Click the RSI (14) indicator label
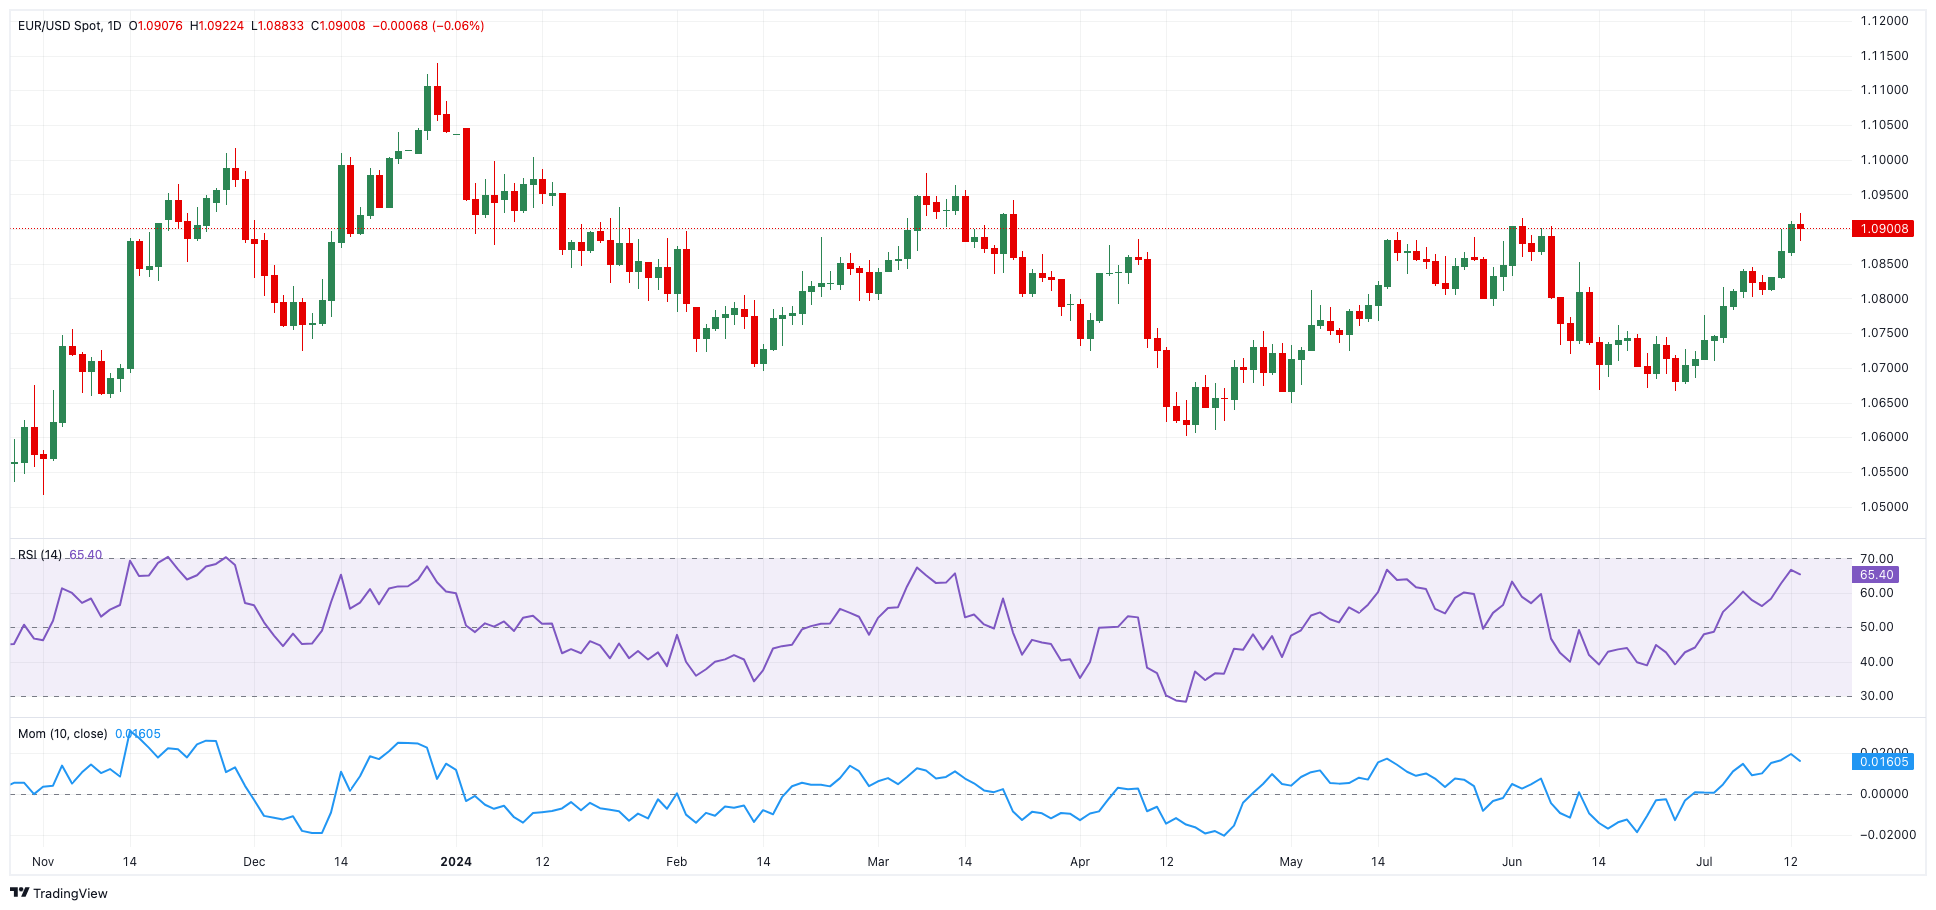The width and height of the screenshot is (1936, 910). (39, 555)
